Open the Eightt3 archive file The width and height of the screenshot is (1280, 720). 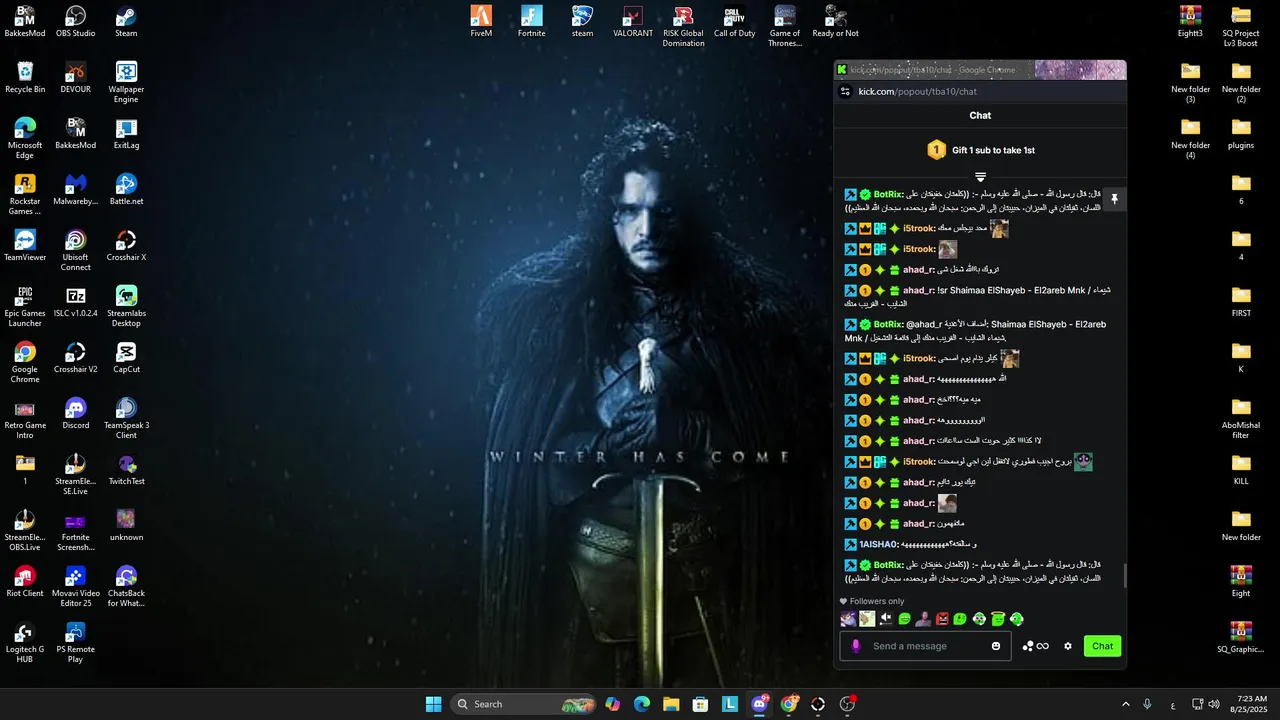click(1190, 22)
